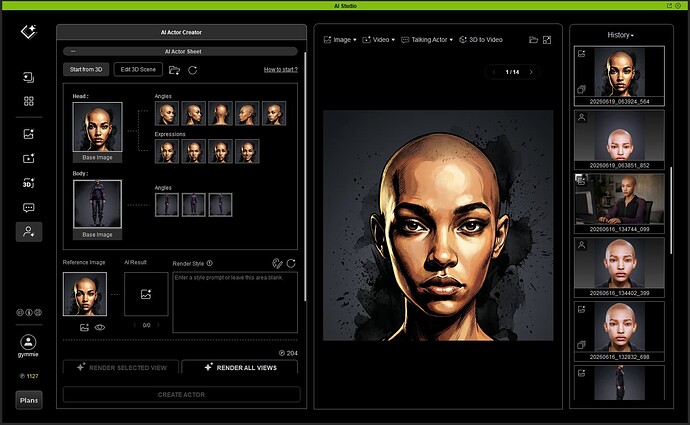Image resolution: width=690 pixels, height=425 pixels.
Task: Click the Reference Image thumbnail
Action: [x=84, y=294]
